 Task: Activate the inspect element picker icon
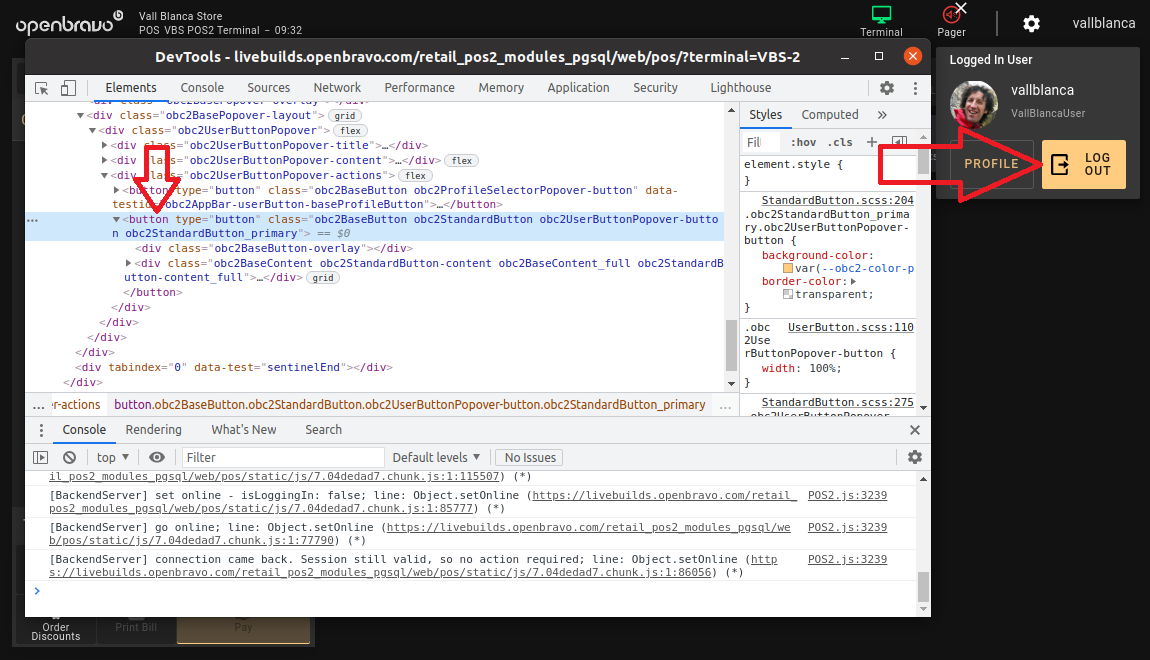tap(42, 88)
